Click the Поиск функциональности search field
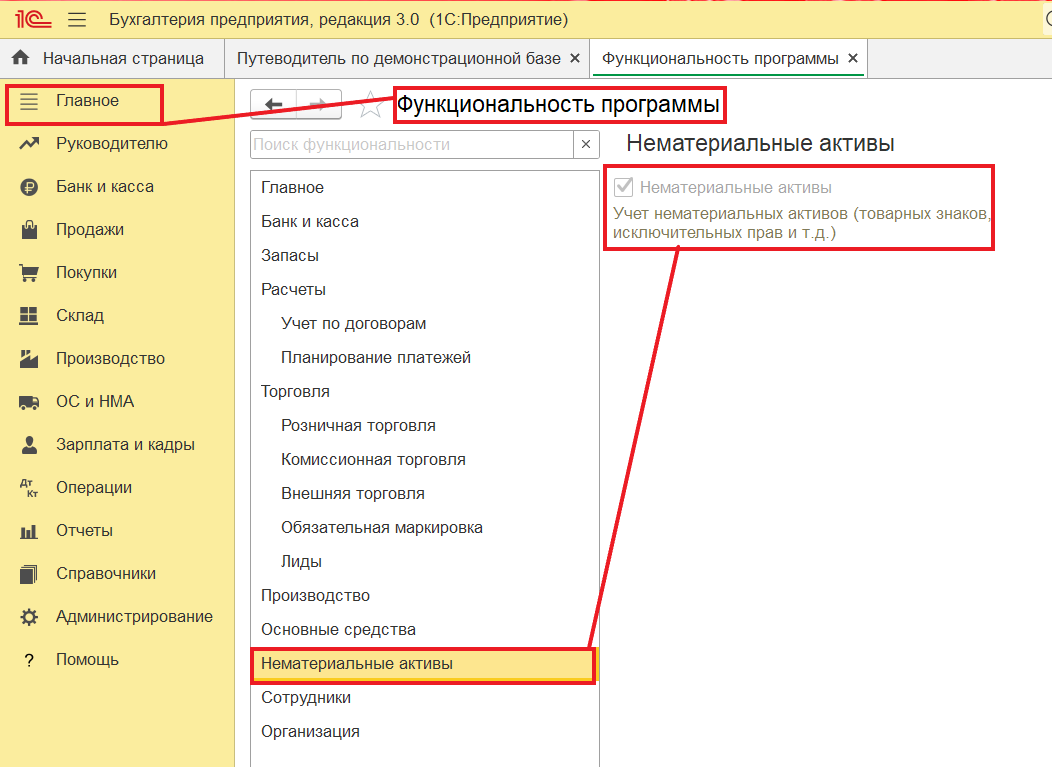 [x=412, y=144]
